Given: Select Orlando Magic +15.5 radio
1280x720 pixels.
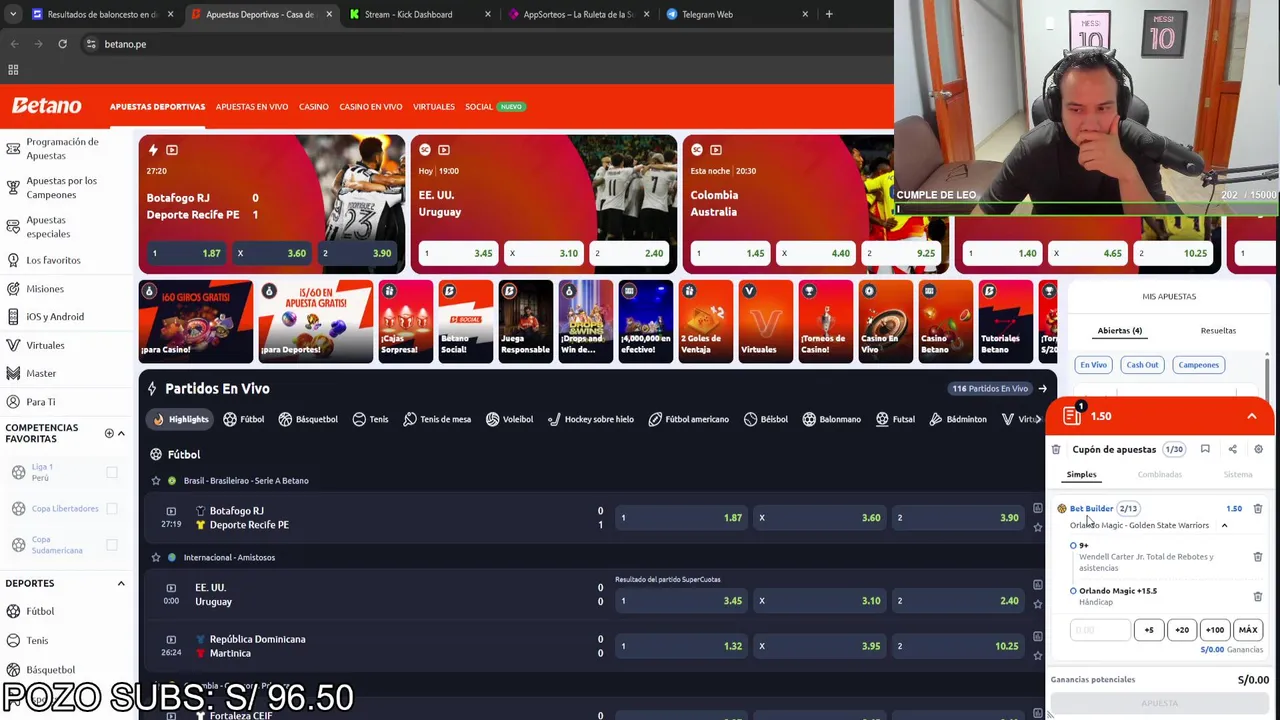Looking at the screenshot, I should [1074, 591].
